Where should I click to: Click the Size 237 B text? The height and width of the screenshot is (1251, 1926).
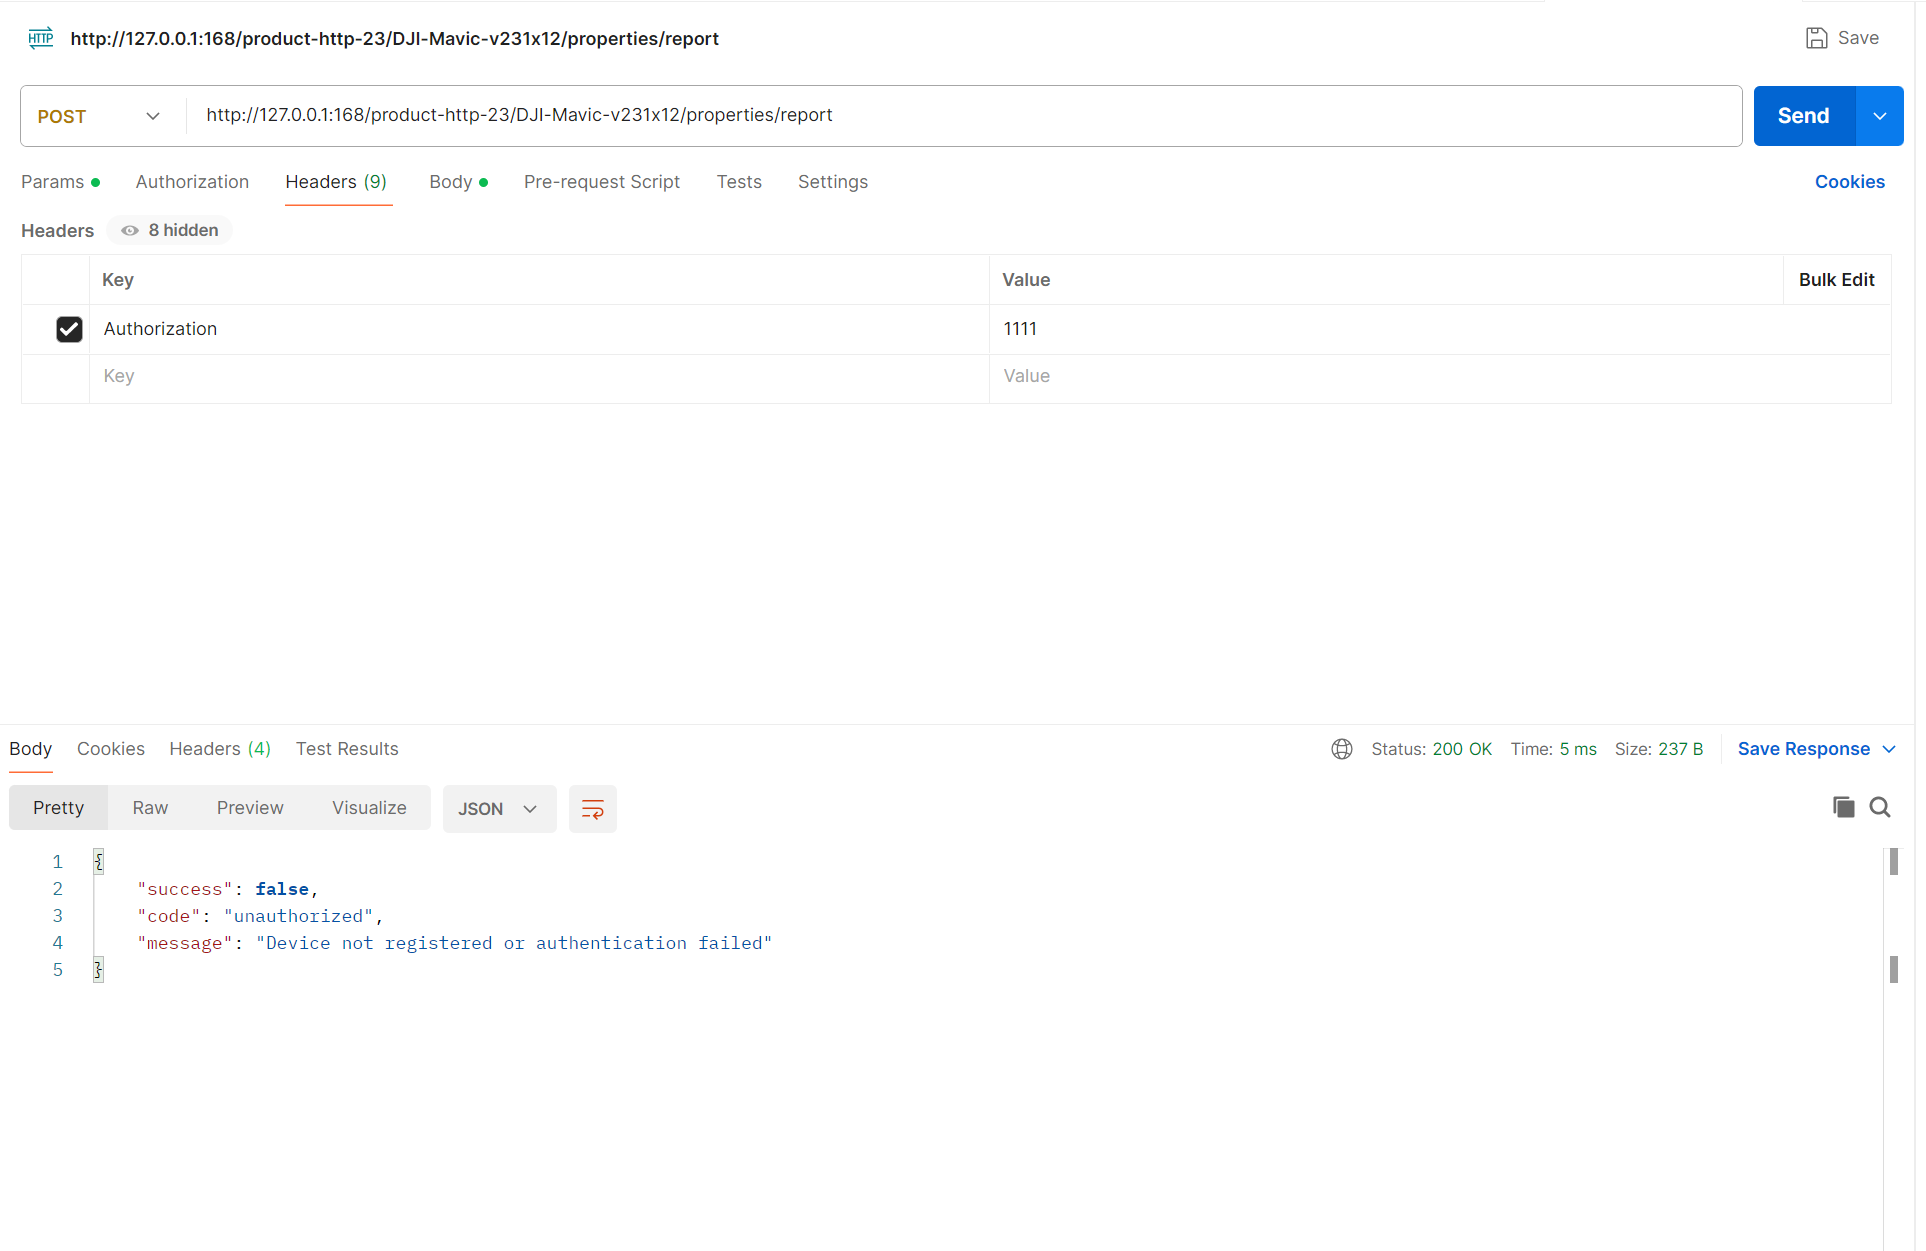click(x=1658, y=749)
